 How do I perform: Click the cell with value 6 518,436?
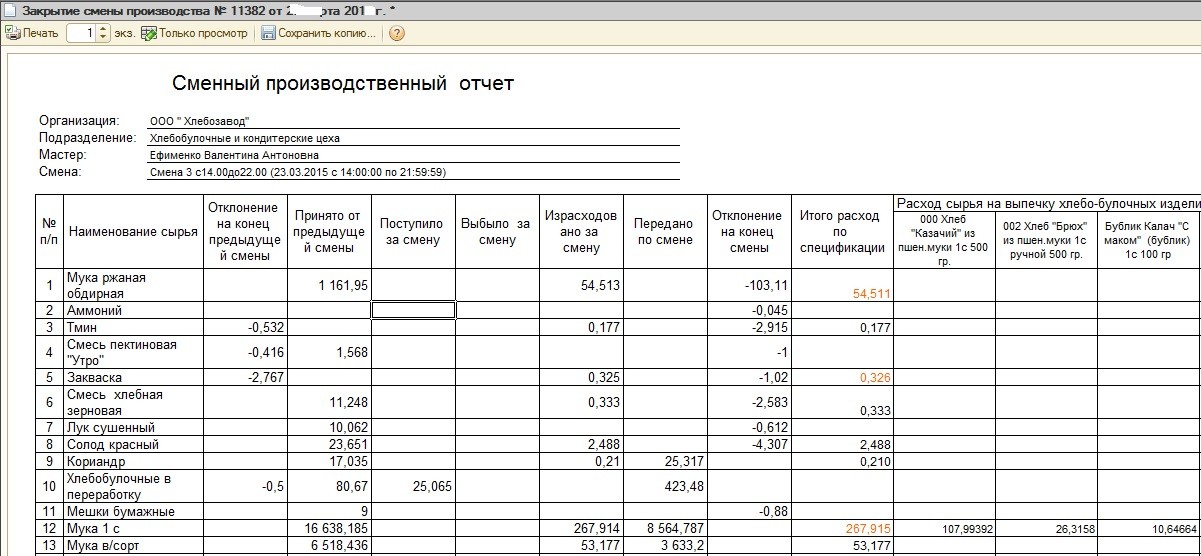coord(328,544)
